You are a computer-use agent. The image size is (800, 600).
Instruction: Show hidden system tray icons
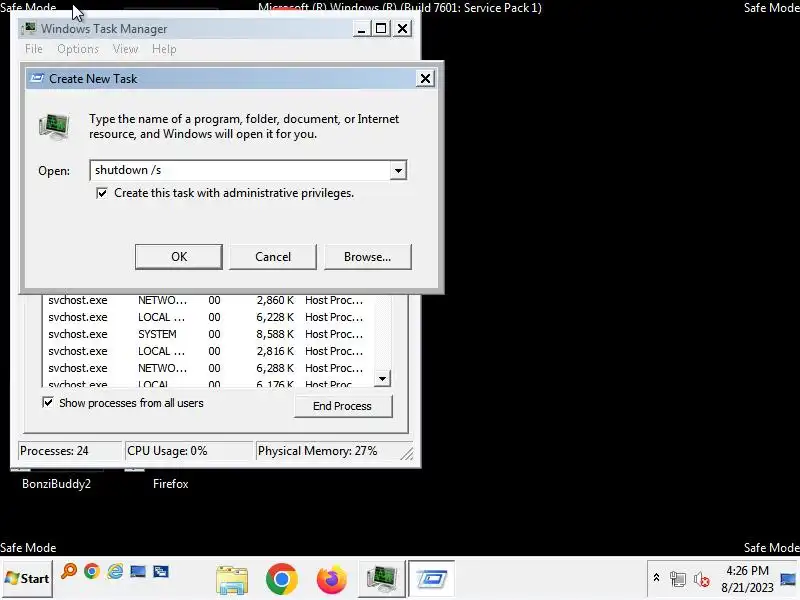656,578
